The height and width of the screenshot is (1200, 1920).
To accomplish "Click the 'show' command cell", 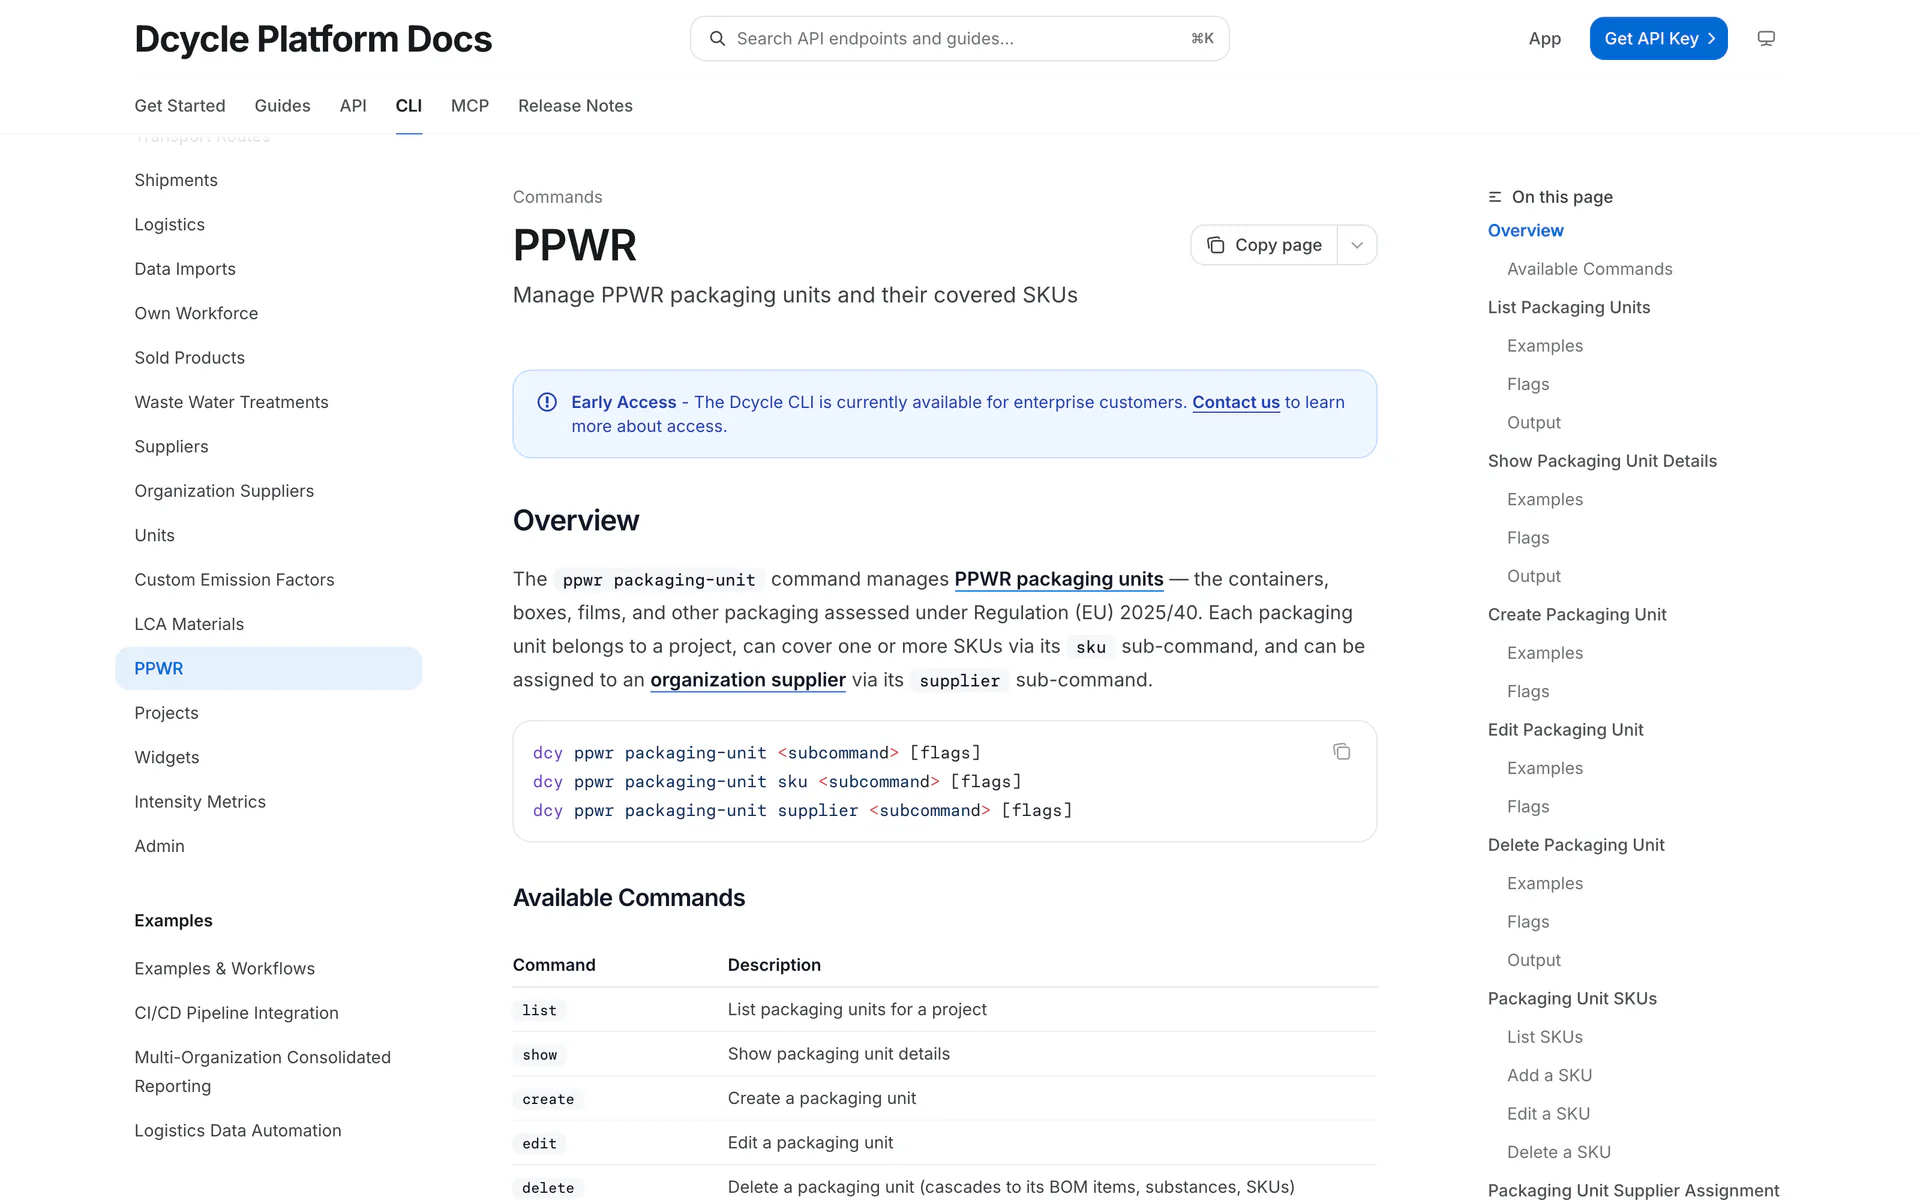I will click(x=540, y=1055).
